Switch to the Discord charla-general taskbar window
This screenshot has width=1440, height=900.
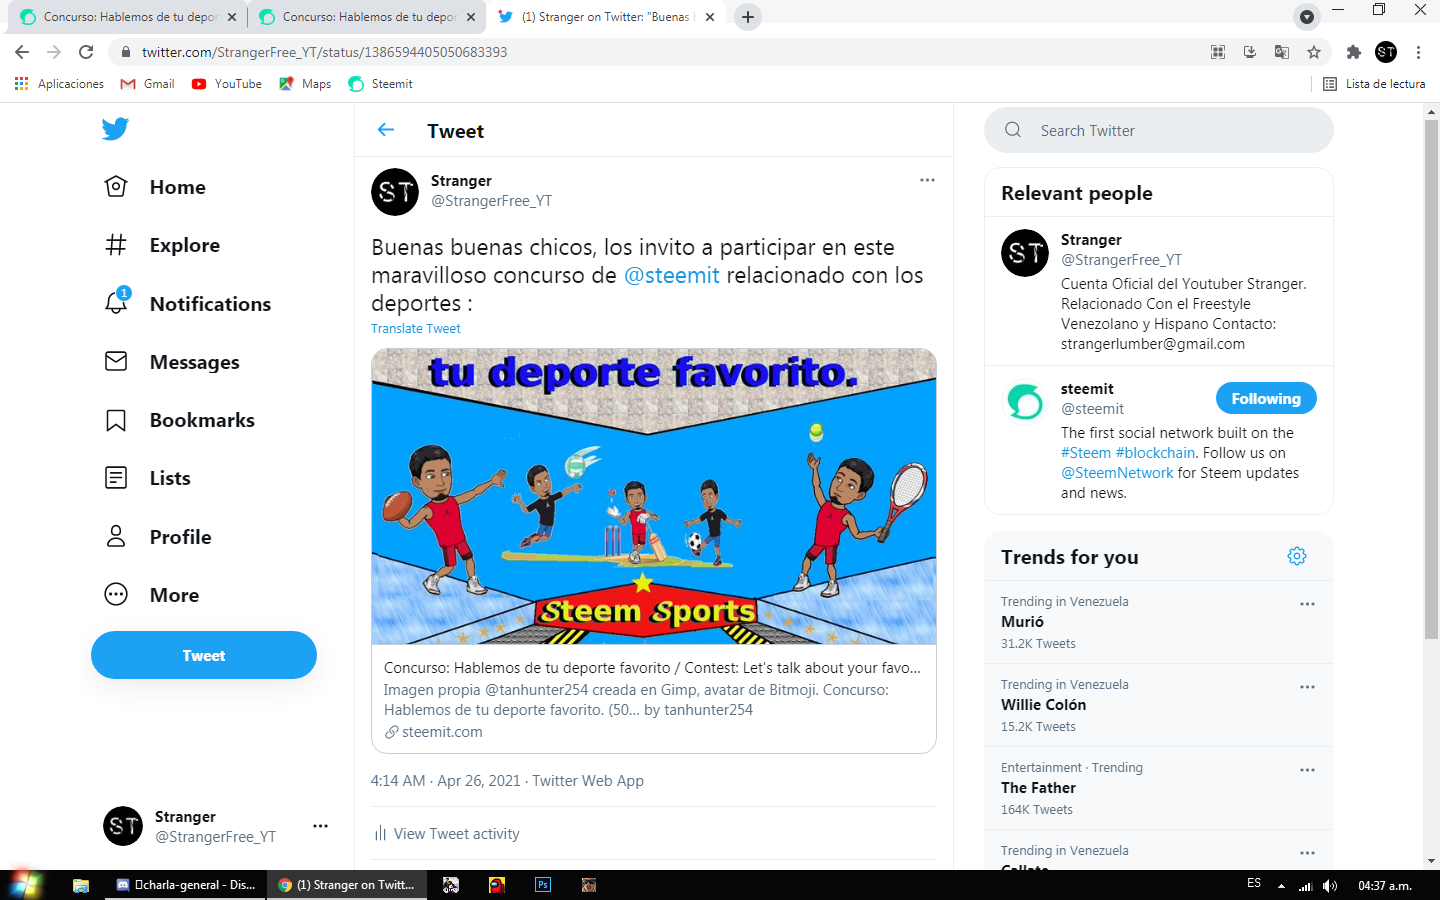pos(186,885)
